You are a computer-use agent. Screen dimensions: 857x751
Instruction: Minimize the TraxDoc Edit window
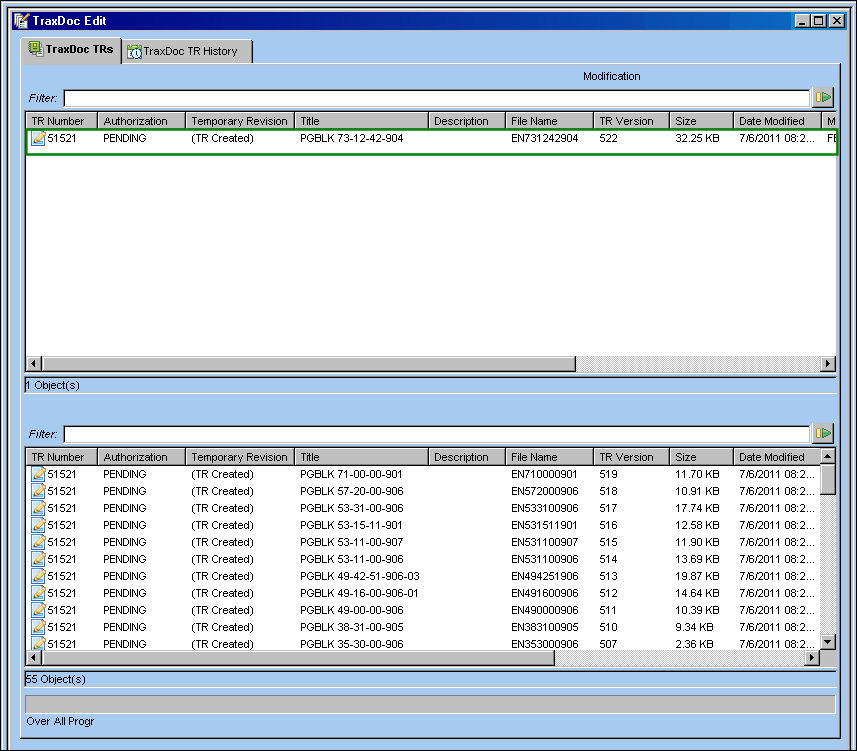tap(802, 21)
